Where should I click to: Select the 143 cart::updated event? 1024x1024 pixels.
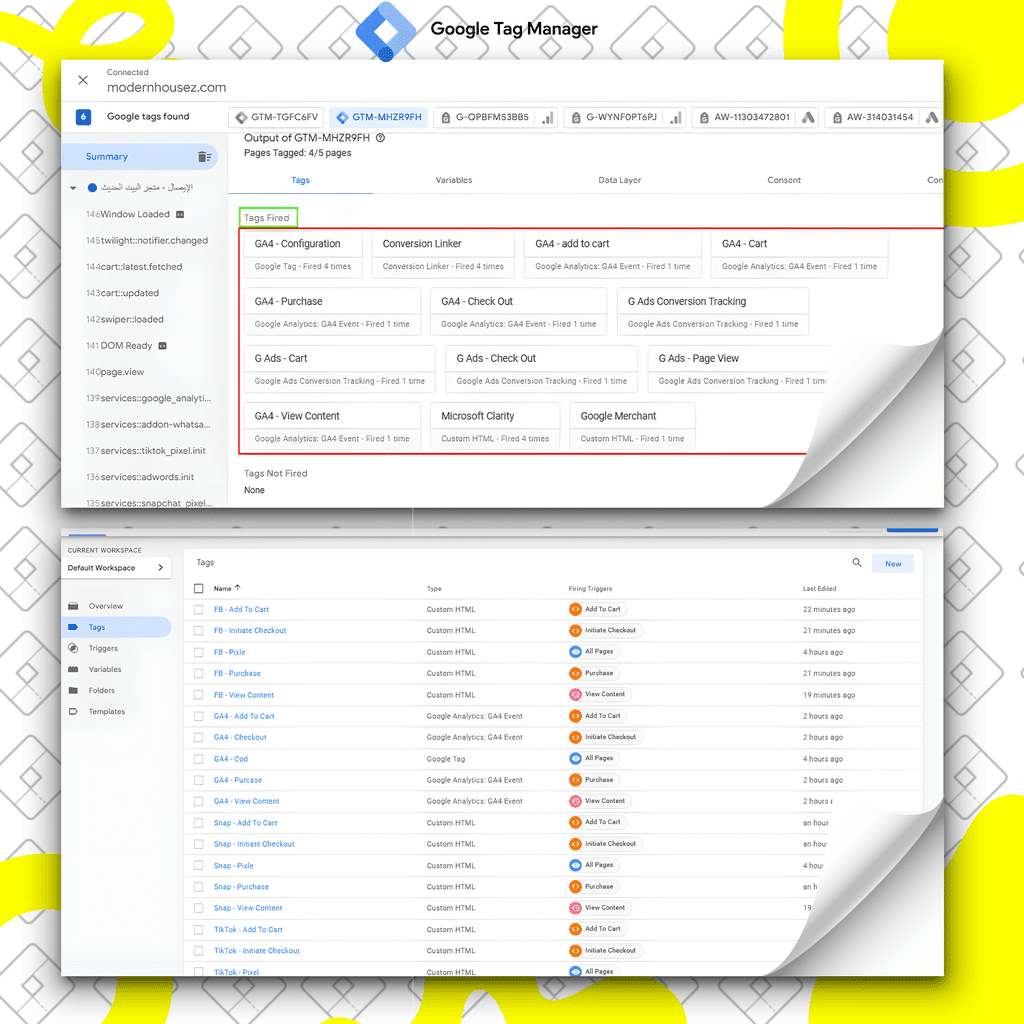tap(122, 293)
